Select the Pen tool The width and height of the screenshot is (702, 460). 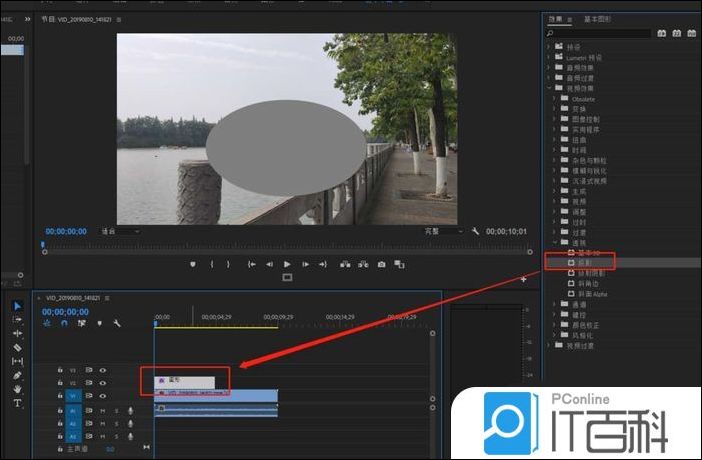(17, 375)
